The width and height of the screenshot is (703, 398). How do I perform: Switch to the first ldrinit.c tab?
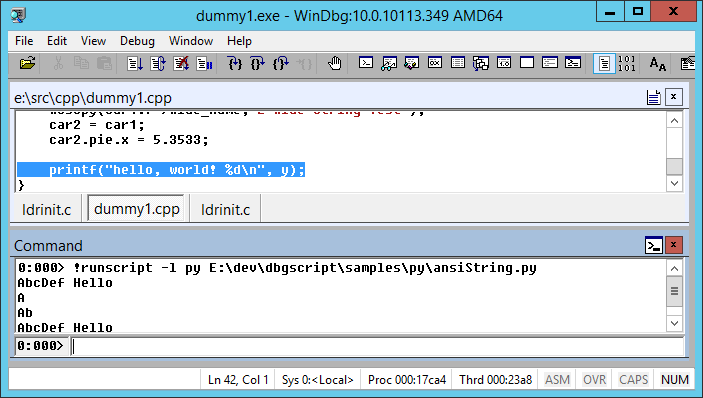(47, 209)
